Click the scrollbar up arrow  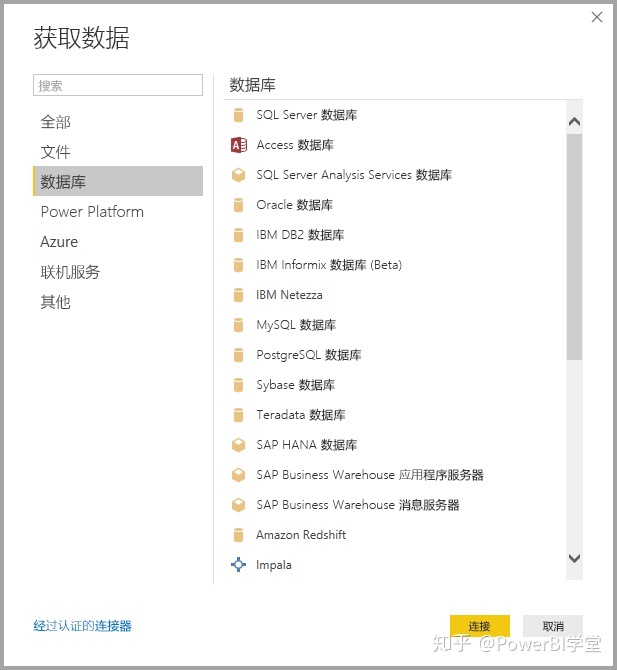(x=575, y=122)
